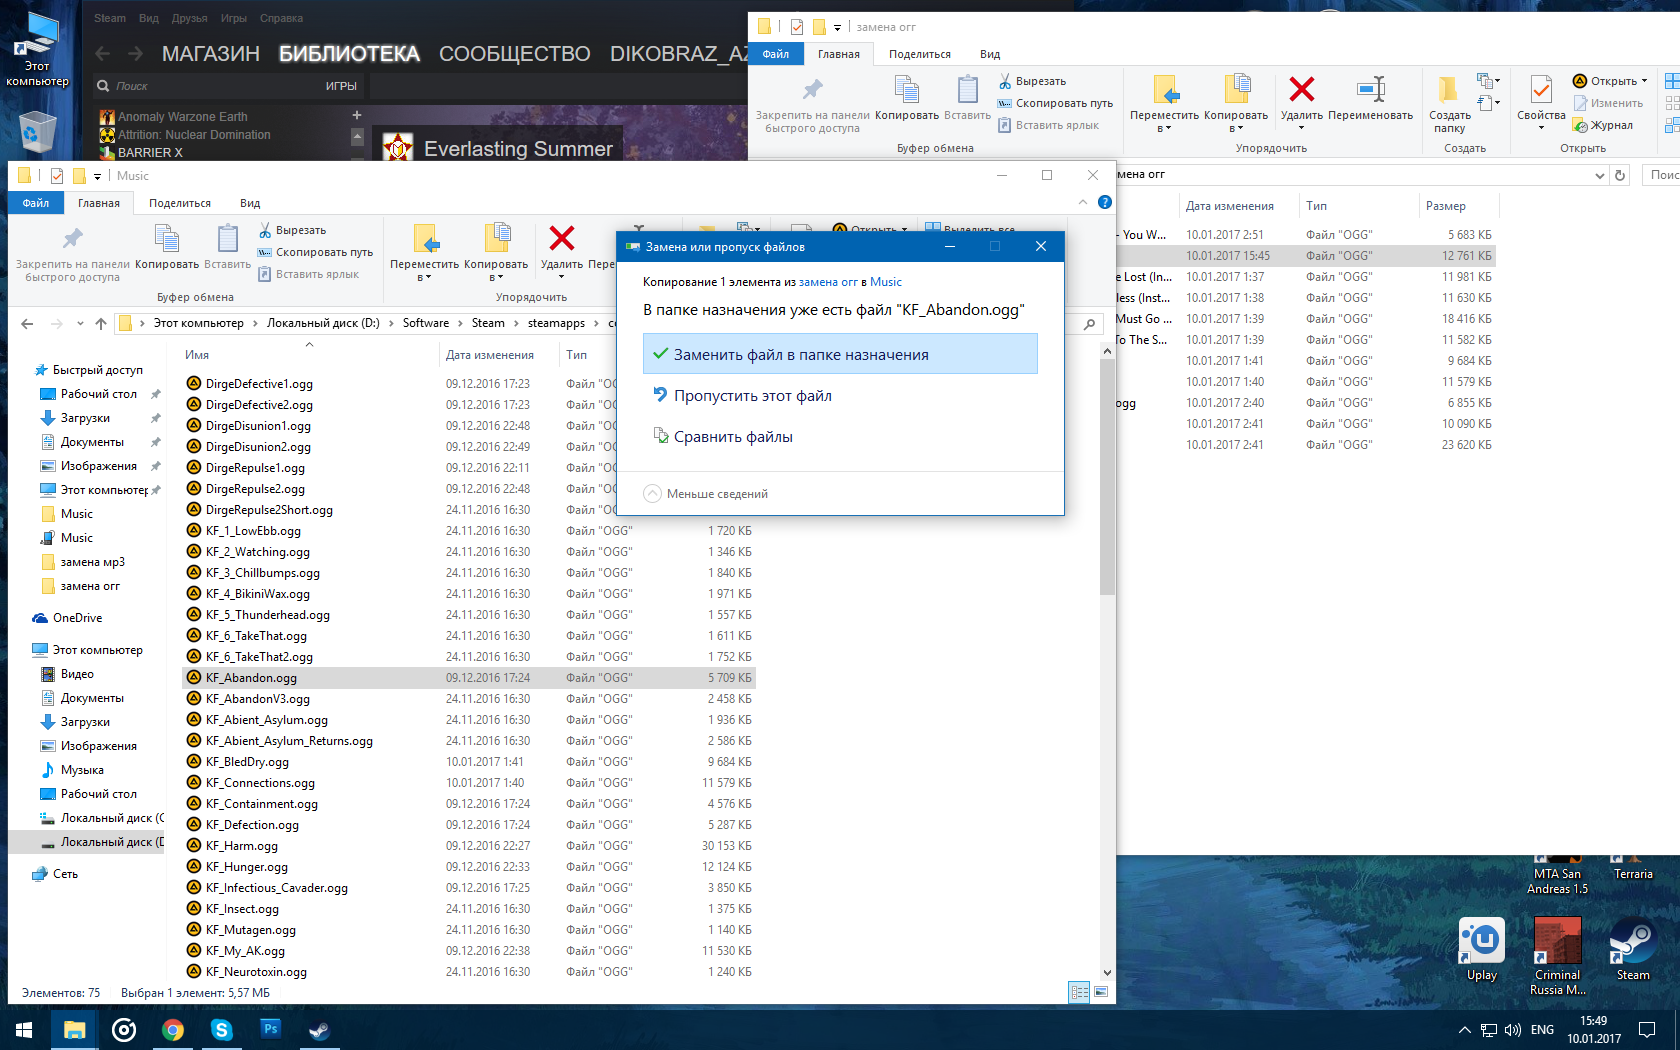This screenshot has height=1050, width=1680.
Task: Select the Recycle Bin desktop icon
Action: (x=37, y=131)
